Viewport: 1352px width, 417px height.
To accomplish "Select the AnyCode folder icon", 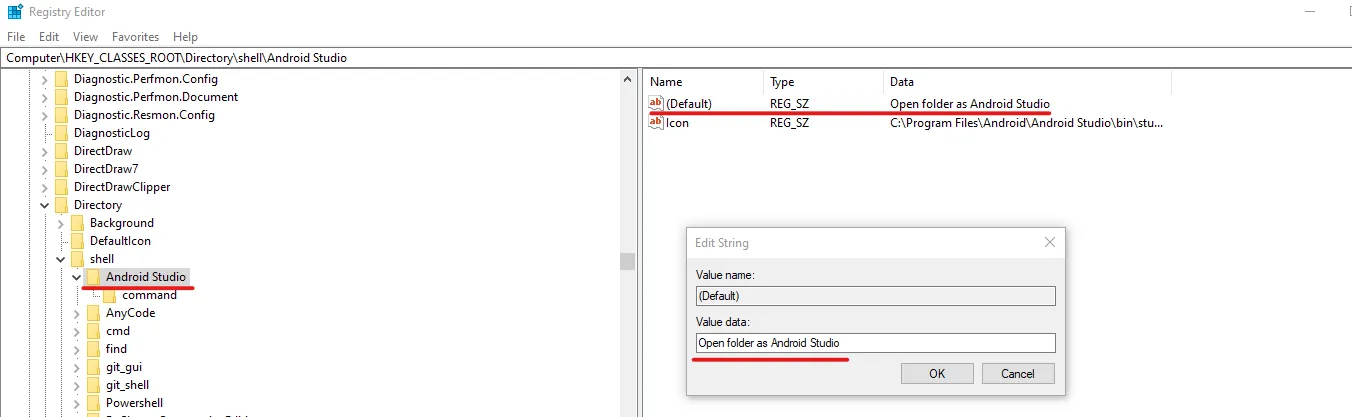I will pos(93,313).
